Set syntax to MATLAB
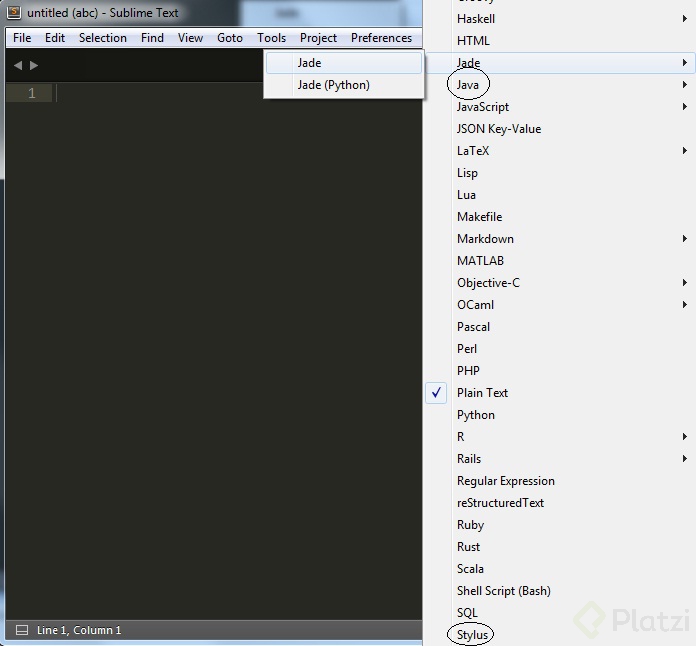 point(559,261)
